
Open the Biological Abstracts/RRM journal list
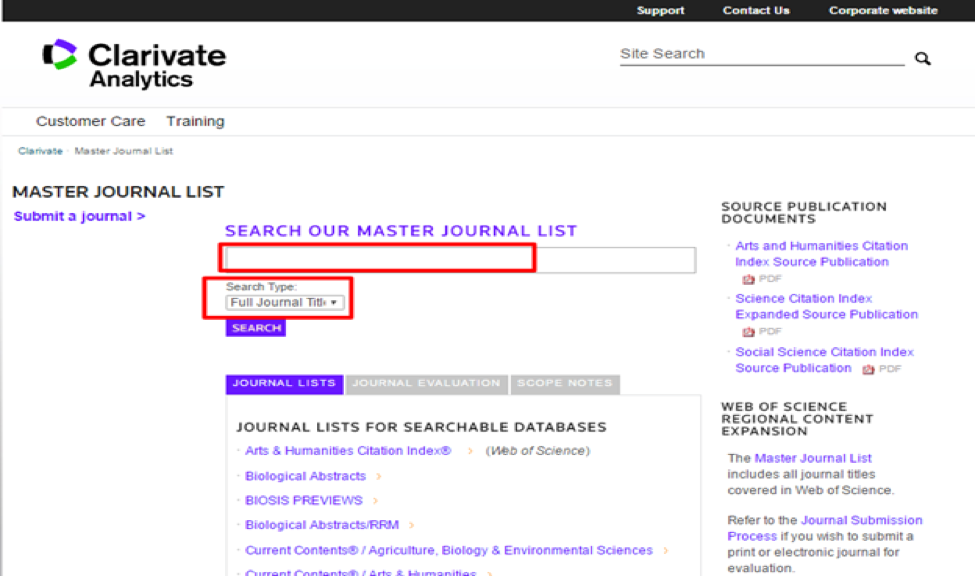[x=322, y=526]
